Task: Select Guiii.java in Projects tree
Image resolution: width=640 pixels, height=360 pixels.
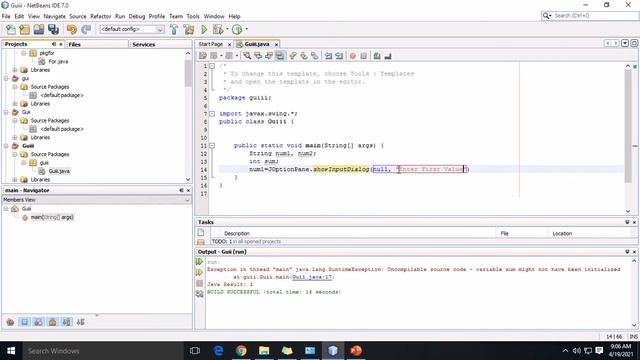Action: point(59,171)
